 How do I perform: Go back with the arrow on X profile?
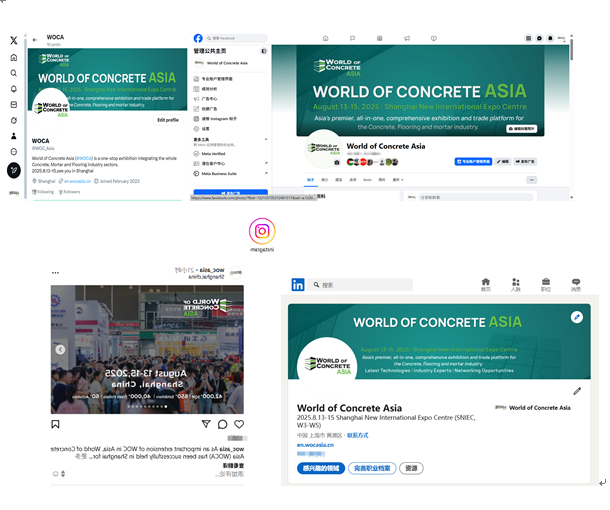35,40
